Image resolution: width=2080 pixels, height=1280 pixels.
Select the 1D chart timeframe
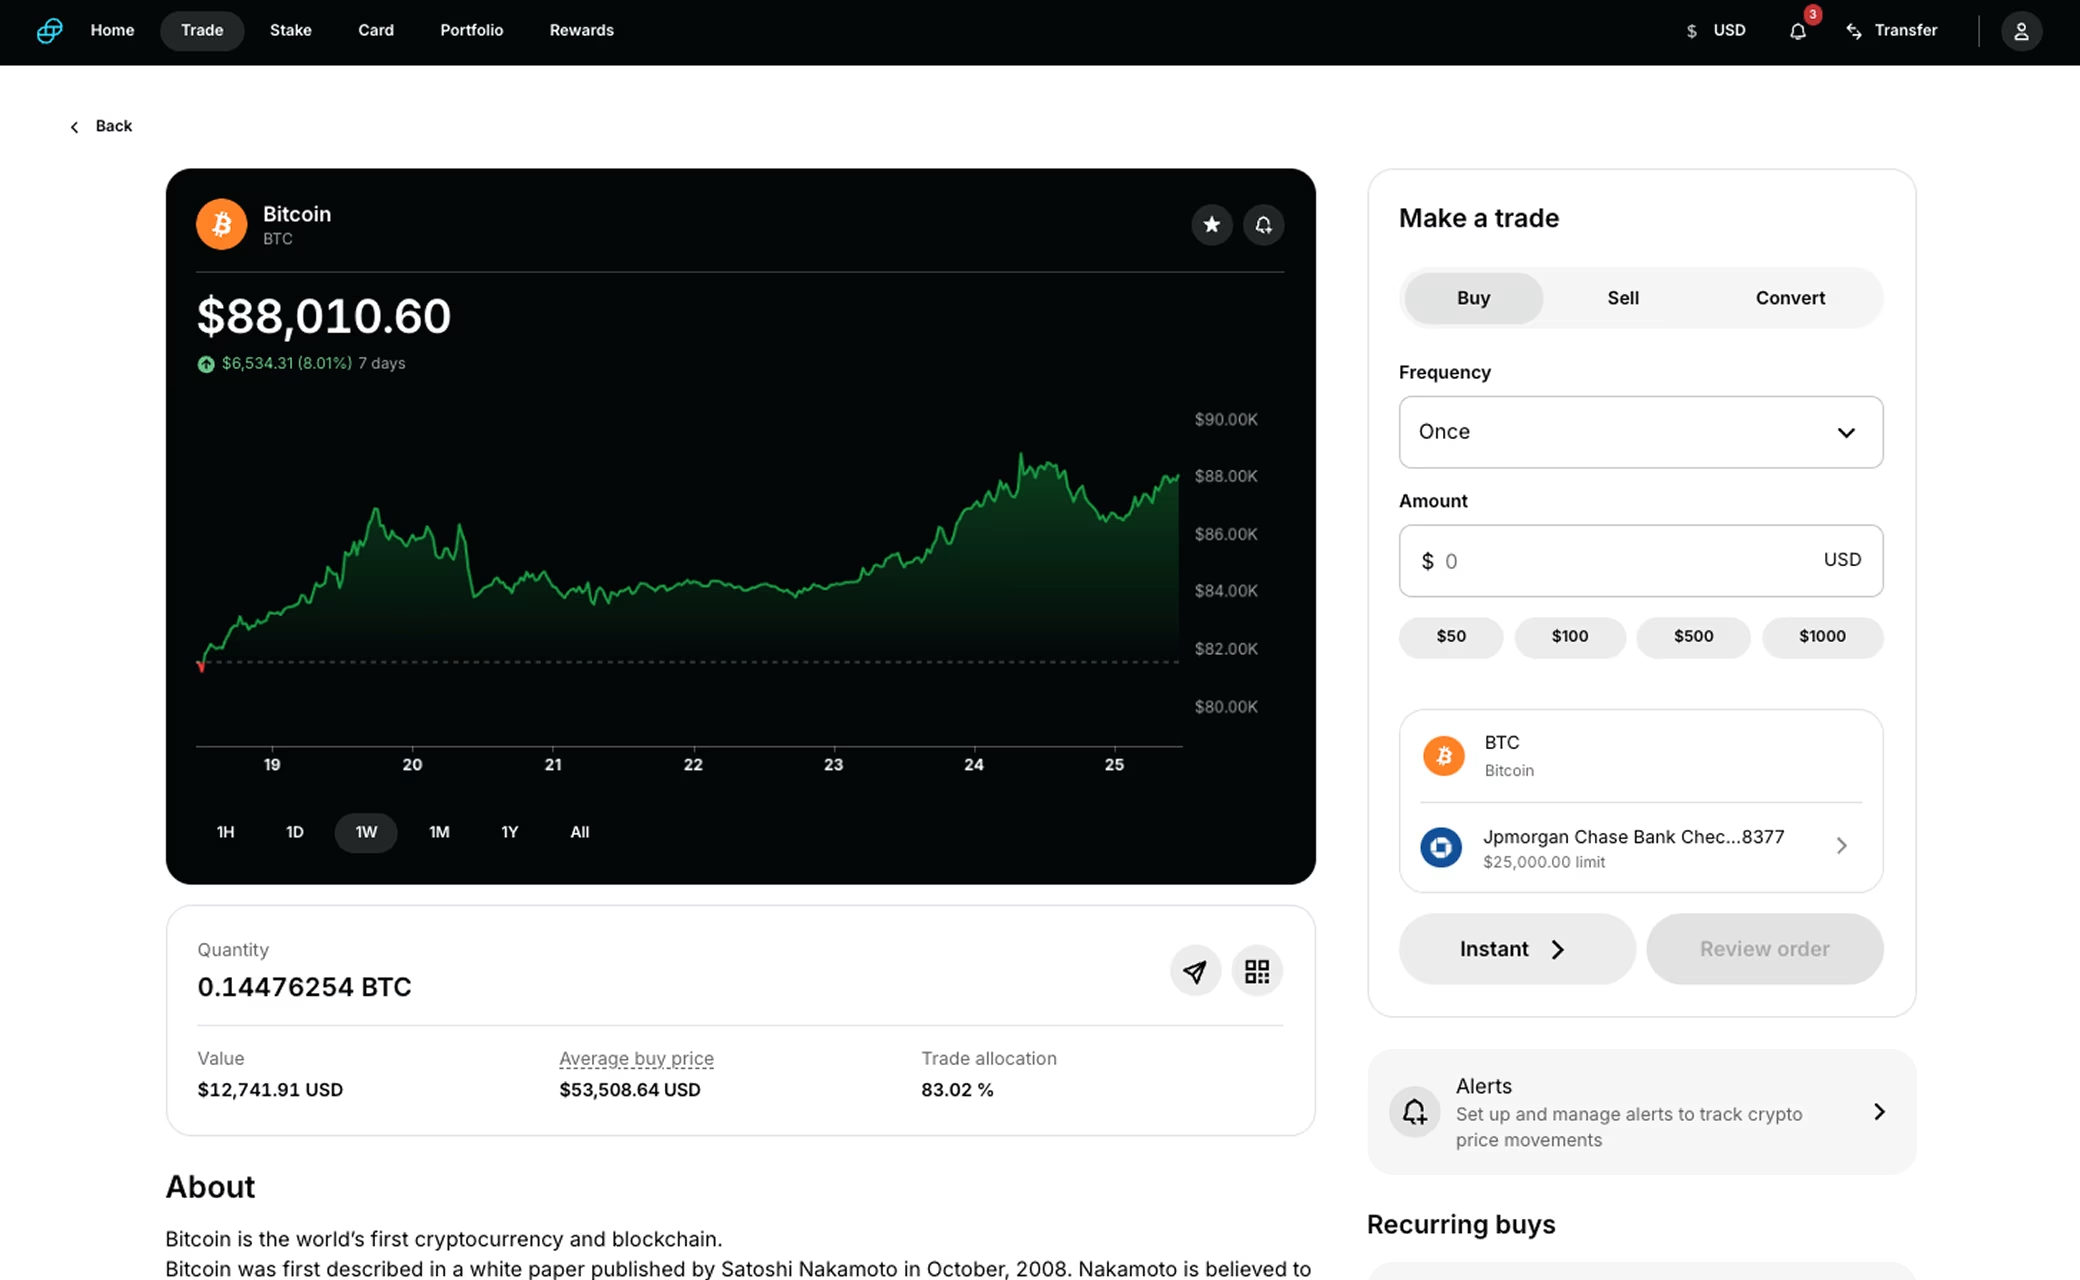[x=294, y=831]
